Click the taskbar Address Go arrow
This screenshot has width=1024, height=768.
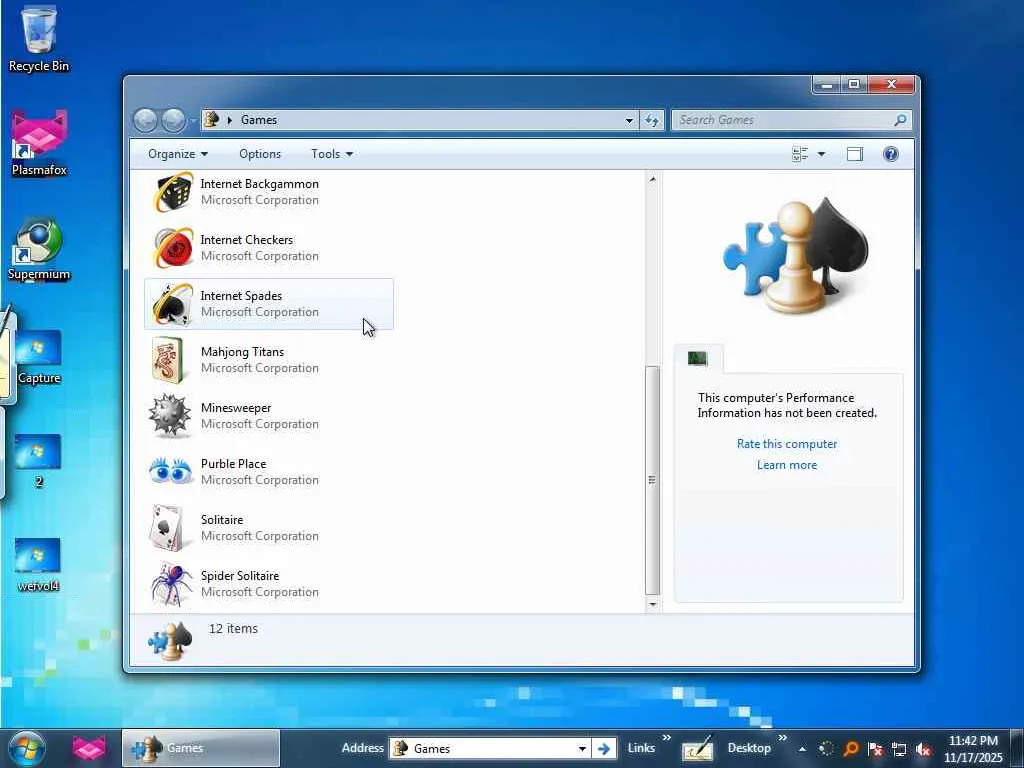tap(604, 749)
